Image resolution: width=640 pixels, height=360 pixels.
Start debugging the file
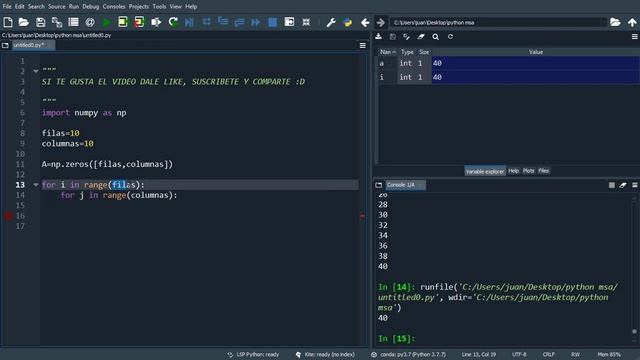click(x=189, y=22)
